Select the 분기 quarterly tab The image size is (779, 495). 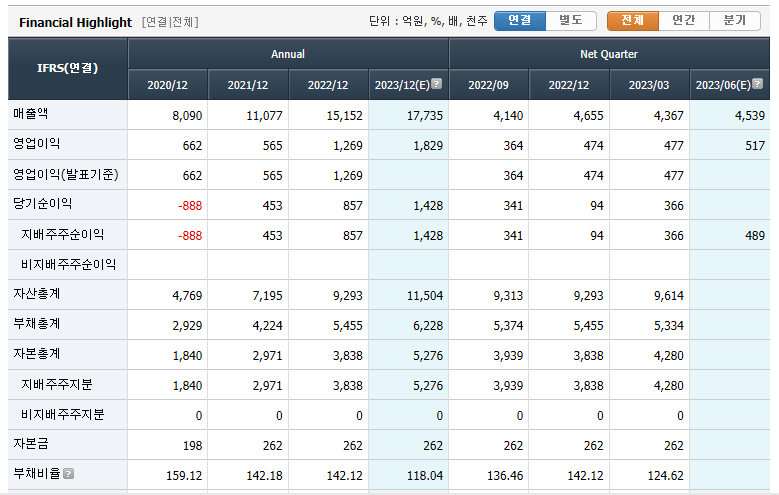point(735,21)
